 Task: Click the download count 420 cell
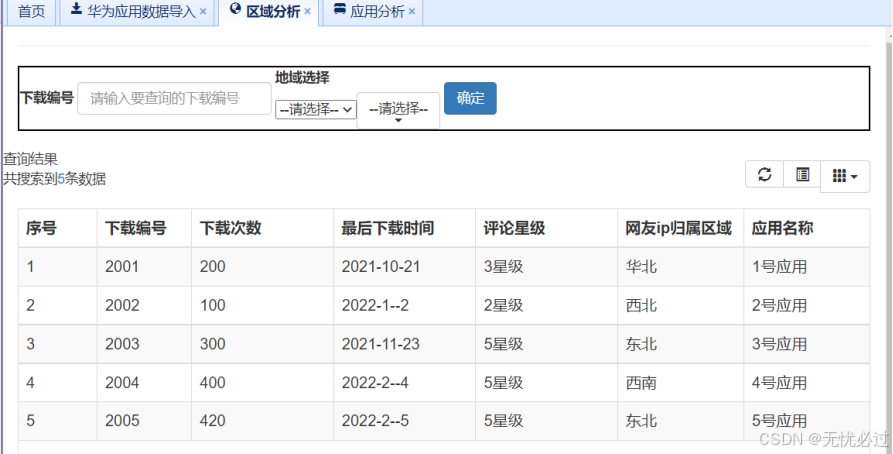[x=263, y=421]
